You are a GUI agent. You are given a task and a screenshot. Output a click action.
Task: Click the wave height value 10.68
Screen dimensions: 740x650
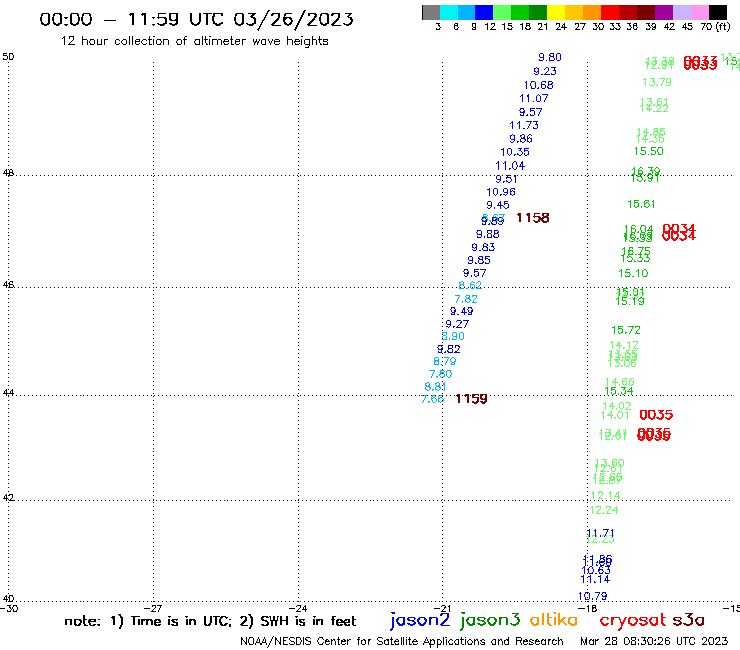click(x=538, y=85)
